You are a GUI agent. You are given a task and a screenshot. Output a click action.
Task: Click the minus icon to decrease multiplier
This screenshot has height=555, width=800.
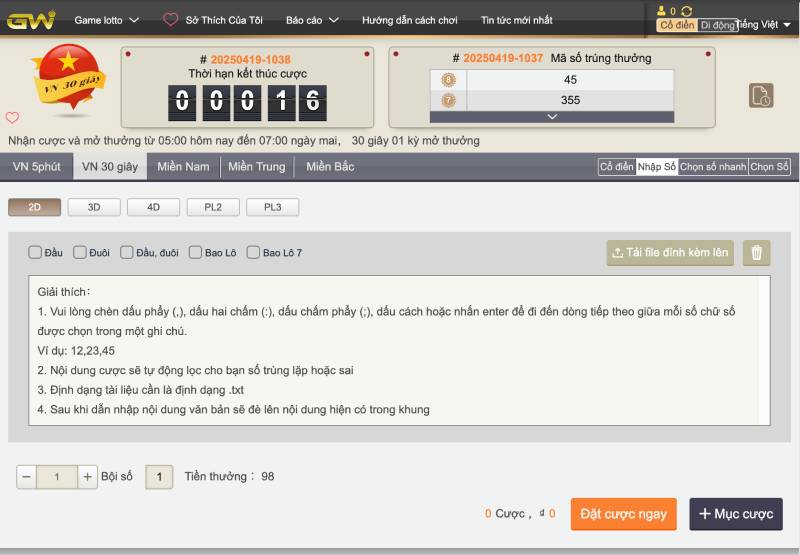click(26, 477)
